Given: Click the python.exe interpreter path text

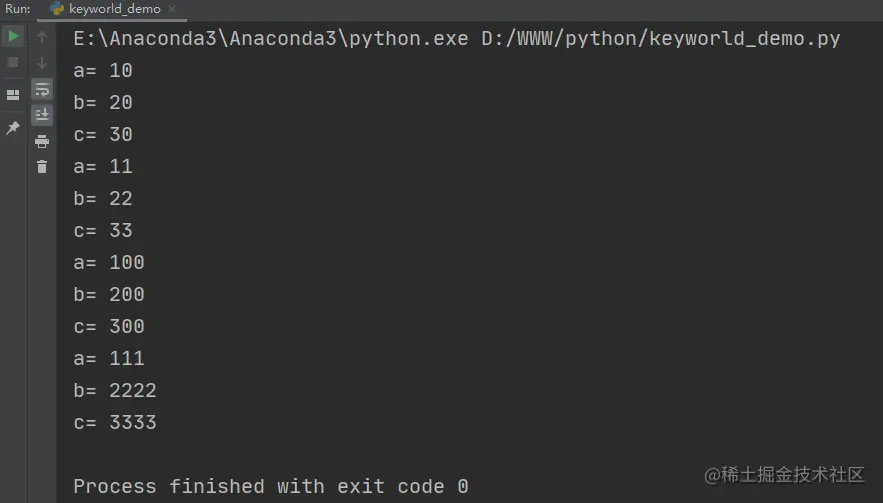Looking at the screenshot, I should (x=271, y=38).
